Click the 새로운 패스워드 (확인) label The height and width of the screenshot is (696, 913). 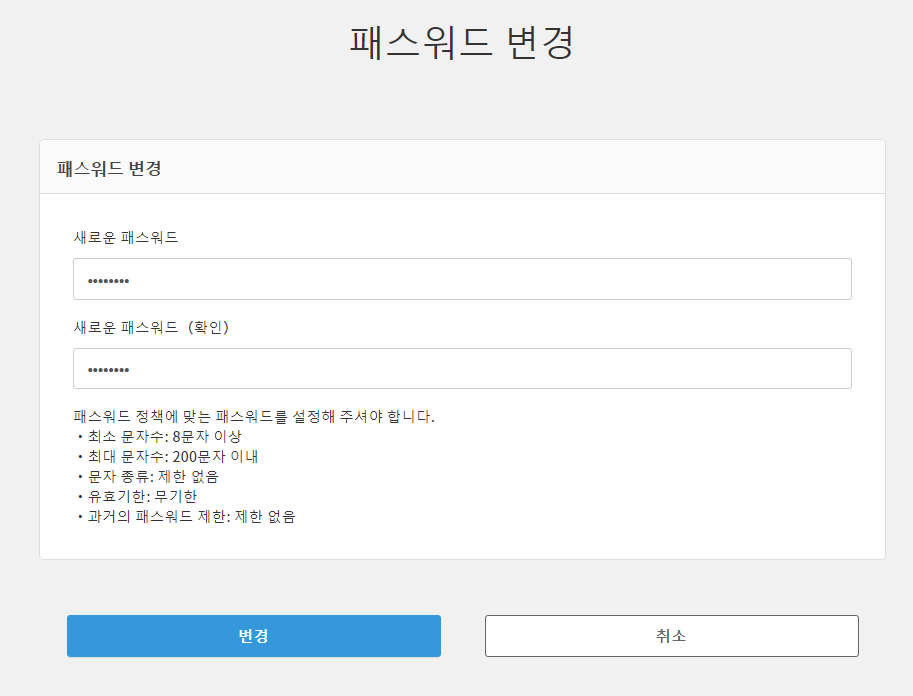click(152, 327)
